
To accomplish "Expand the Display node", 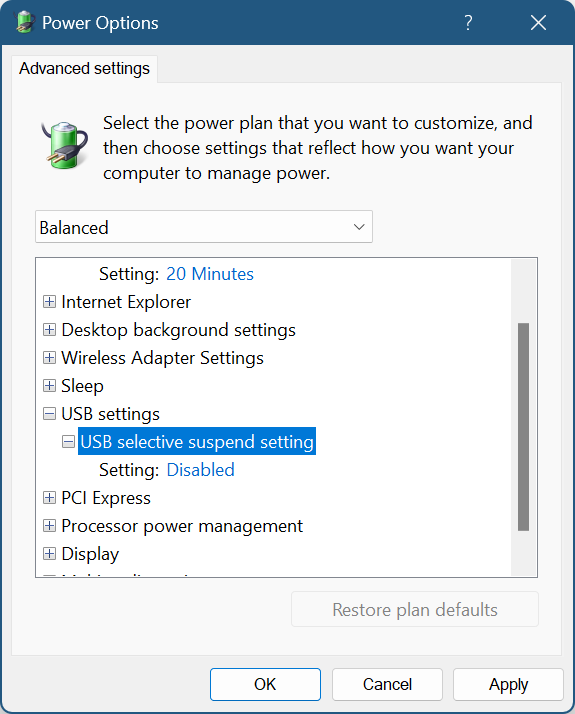I will pos(49,554).
